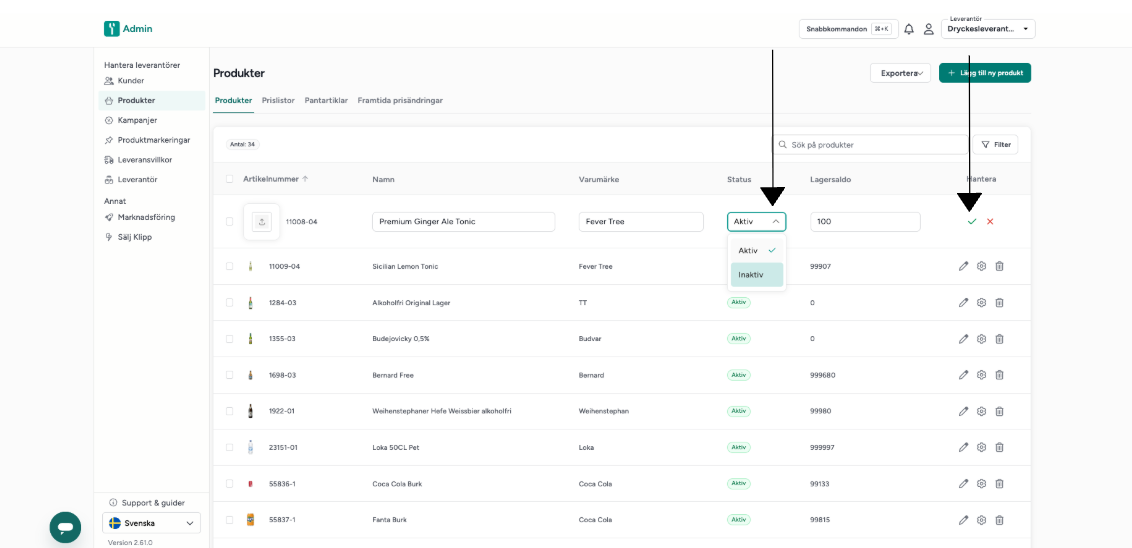Tick checkbox for Fanta Burk row
Screen dimensions: 1132x548
(230, 520)
